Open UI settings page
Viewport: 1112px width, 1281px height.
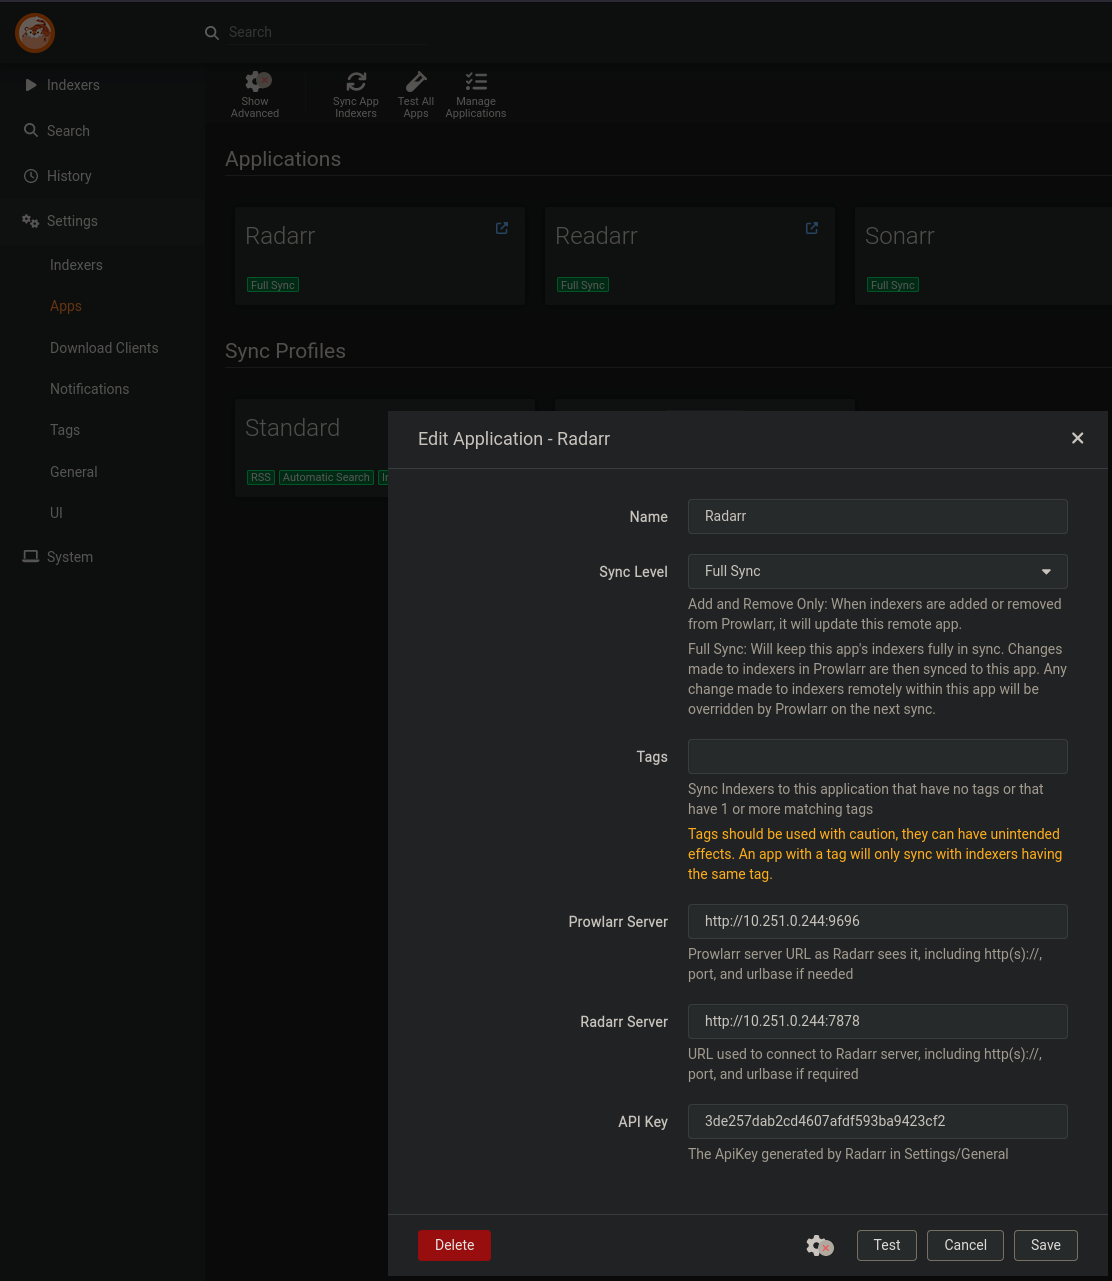click(x=56, y=513)
